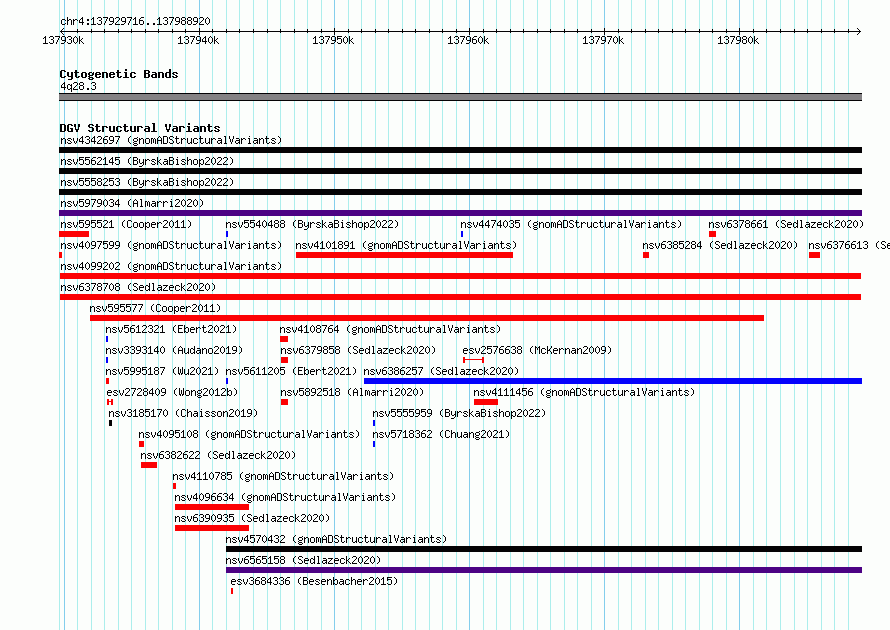Click esv3684336 (Besenbacher2015) label

click(314, 581)
